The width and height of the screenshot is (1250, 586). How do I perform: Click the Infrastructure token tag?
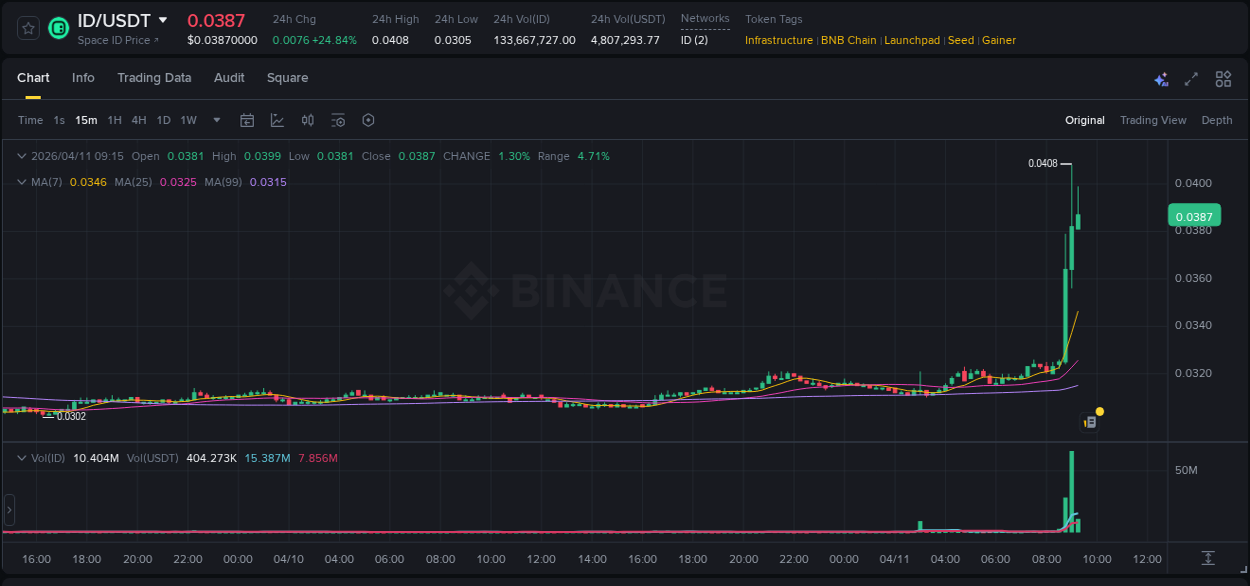click(x=779, y=40)
